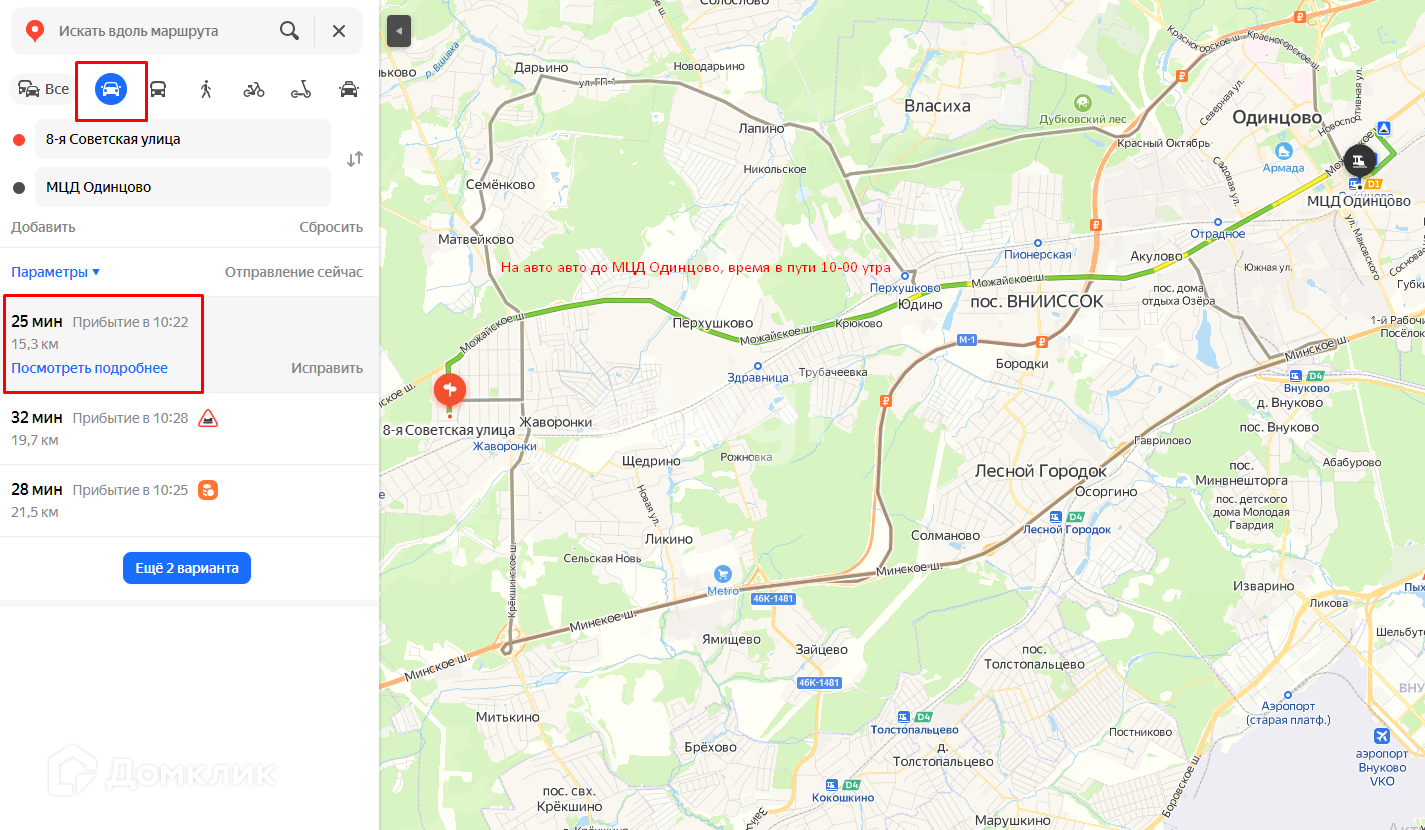Switch to public transport bus icon
Image resolution: width=1425 pixels, height=830 pixels.
[158, 90]
